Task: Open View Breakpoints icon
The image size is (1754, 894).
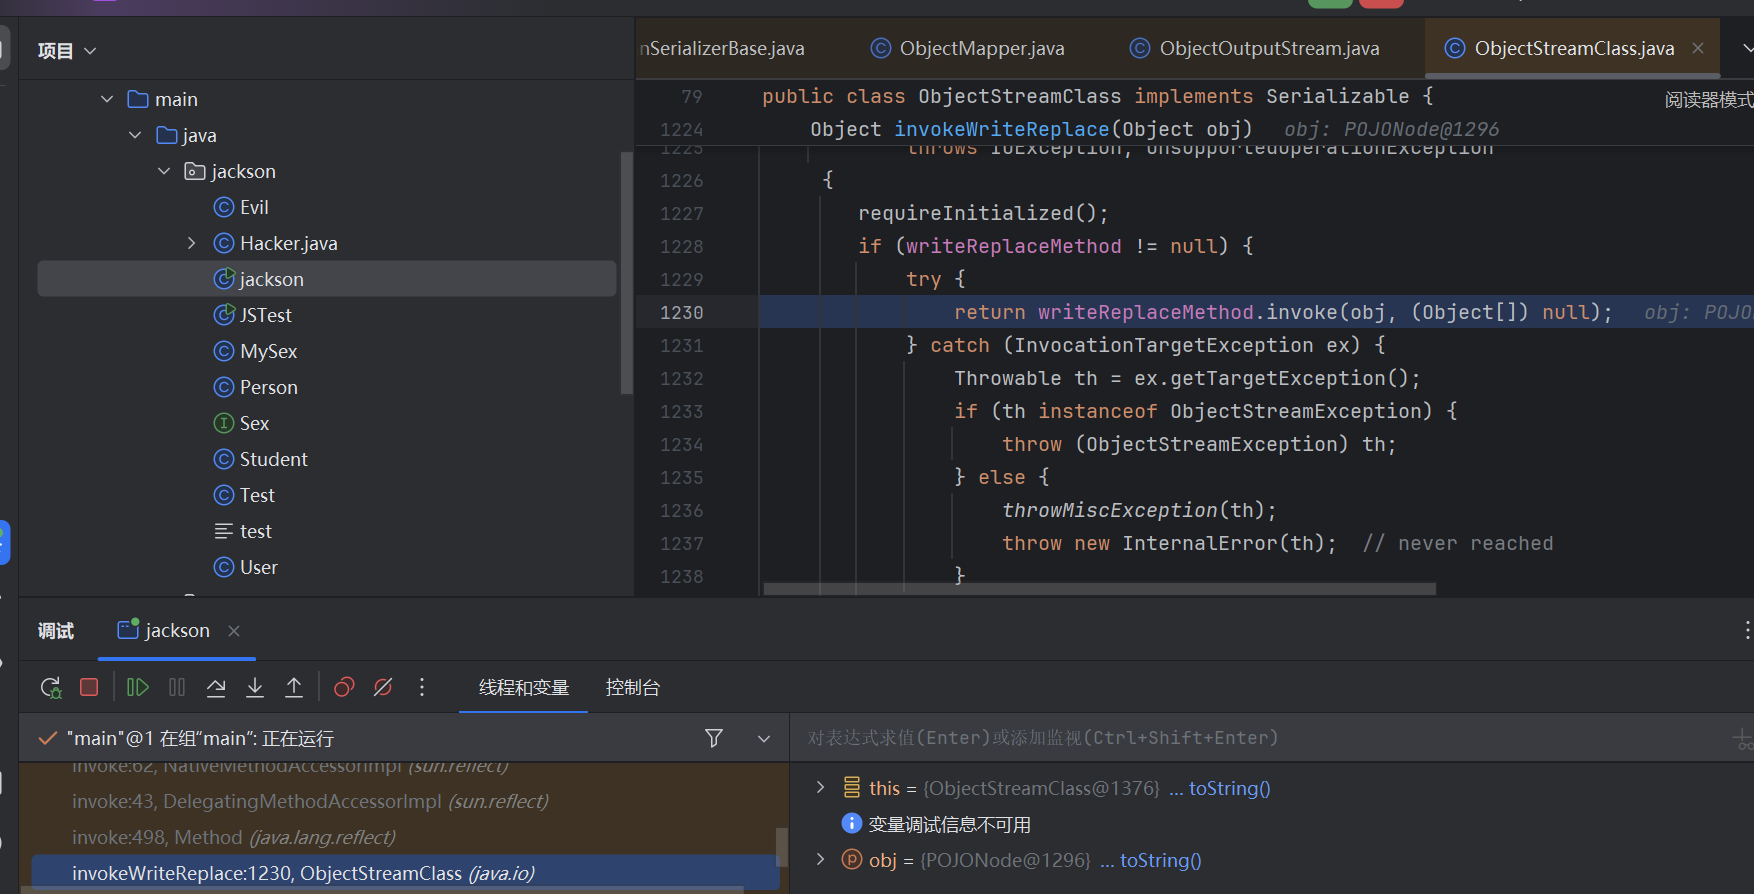Action: point(344,687)
